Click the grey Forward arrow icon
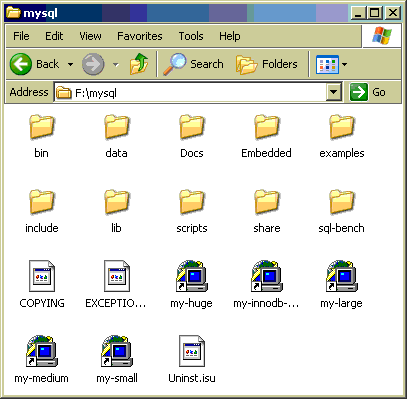Image resolution: width=407 pixels, height=399 pixels. [x=93, y=64]
